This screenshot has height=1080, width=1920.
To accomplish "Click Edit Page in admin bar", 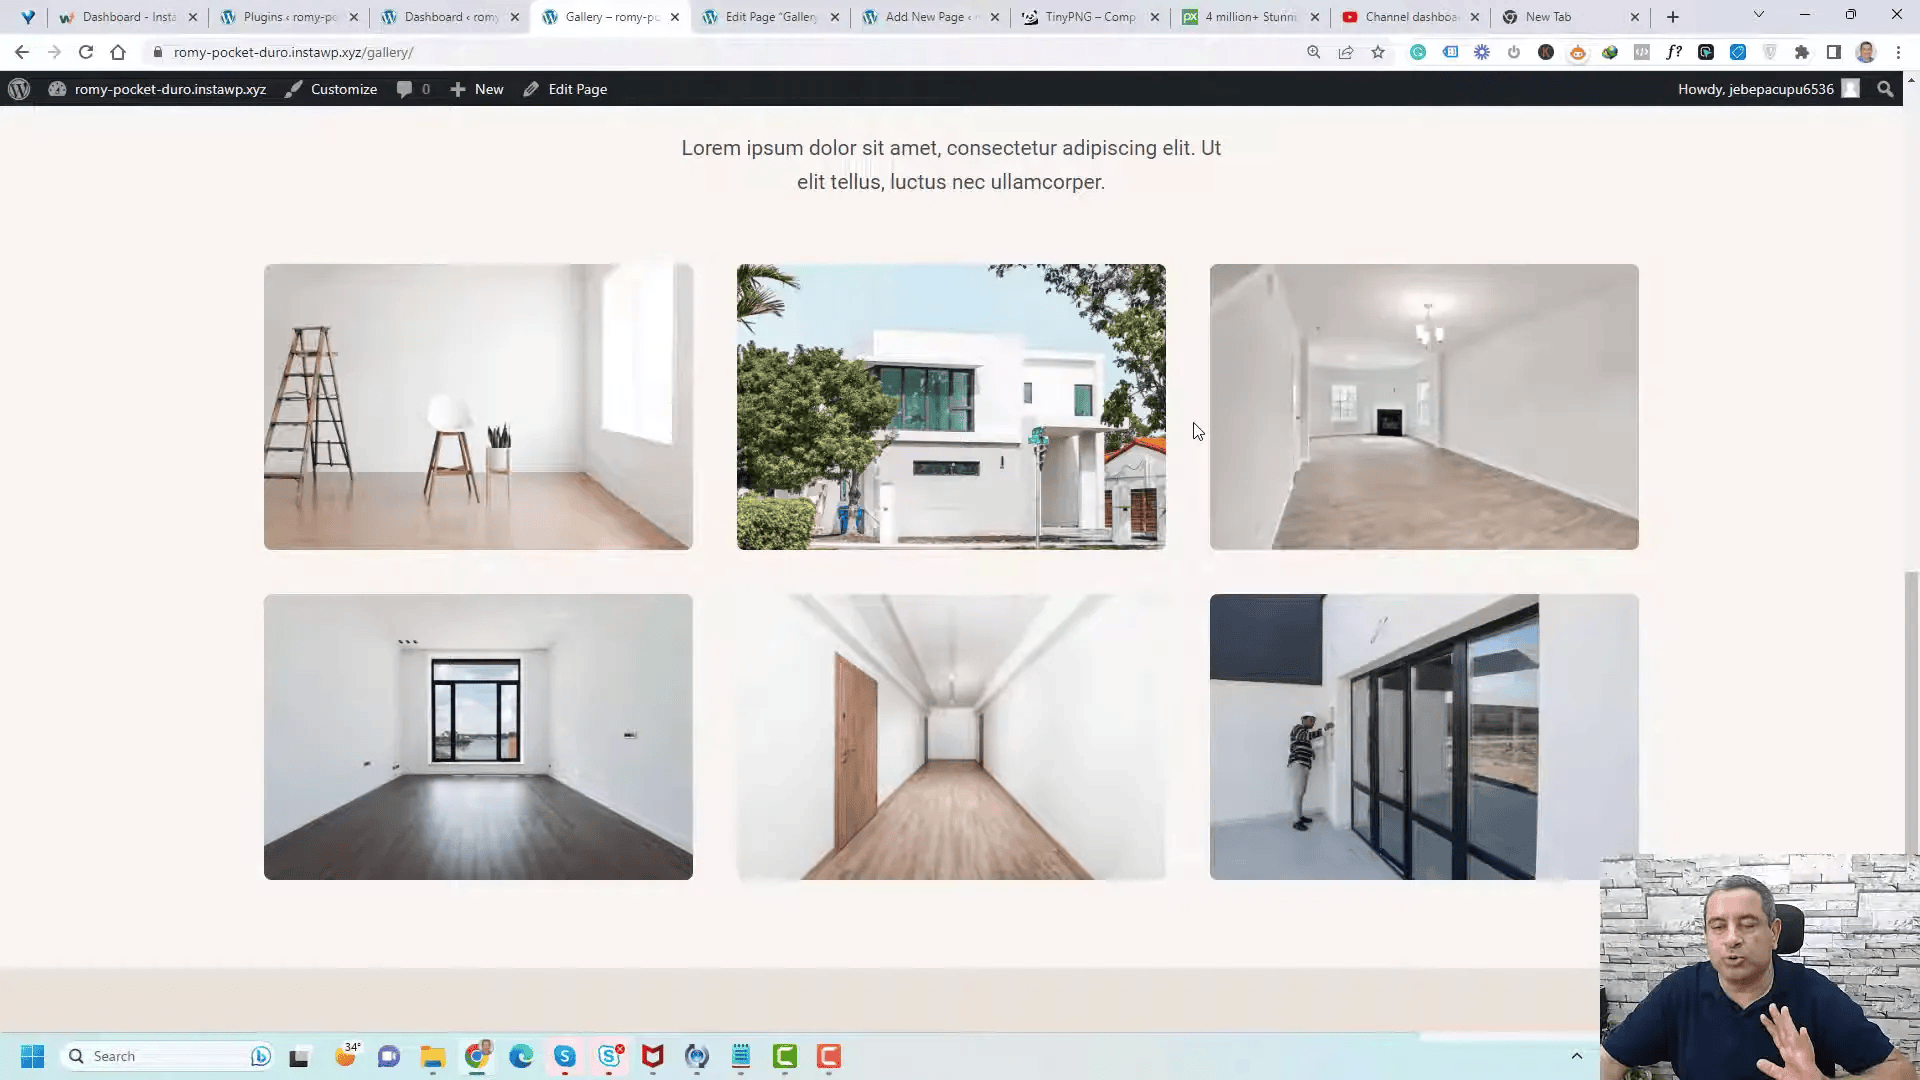I will 565,89.
